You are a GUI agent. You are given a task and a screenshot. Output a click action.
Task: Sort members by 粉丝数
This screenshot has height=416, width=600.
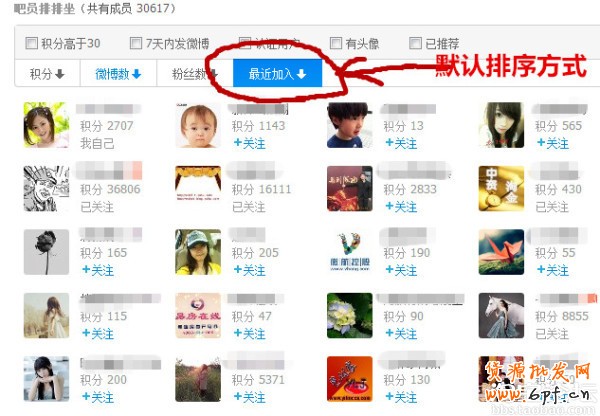(195, 73)
